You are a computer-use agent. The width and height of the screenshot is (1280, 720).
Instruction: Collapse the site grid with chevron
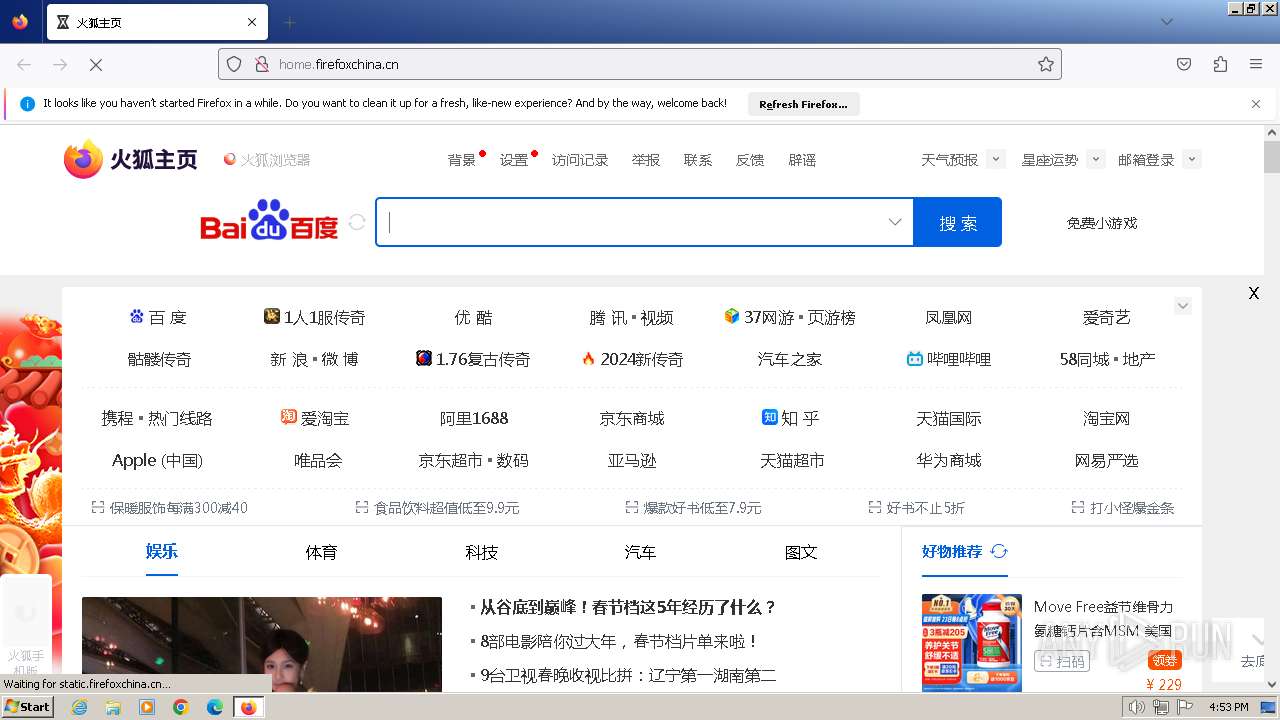(1183, 306)
